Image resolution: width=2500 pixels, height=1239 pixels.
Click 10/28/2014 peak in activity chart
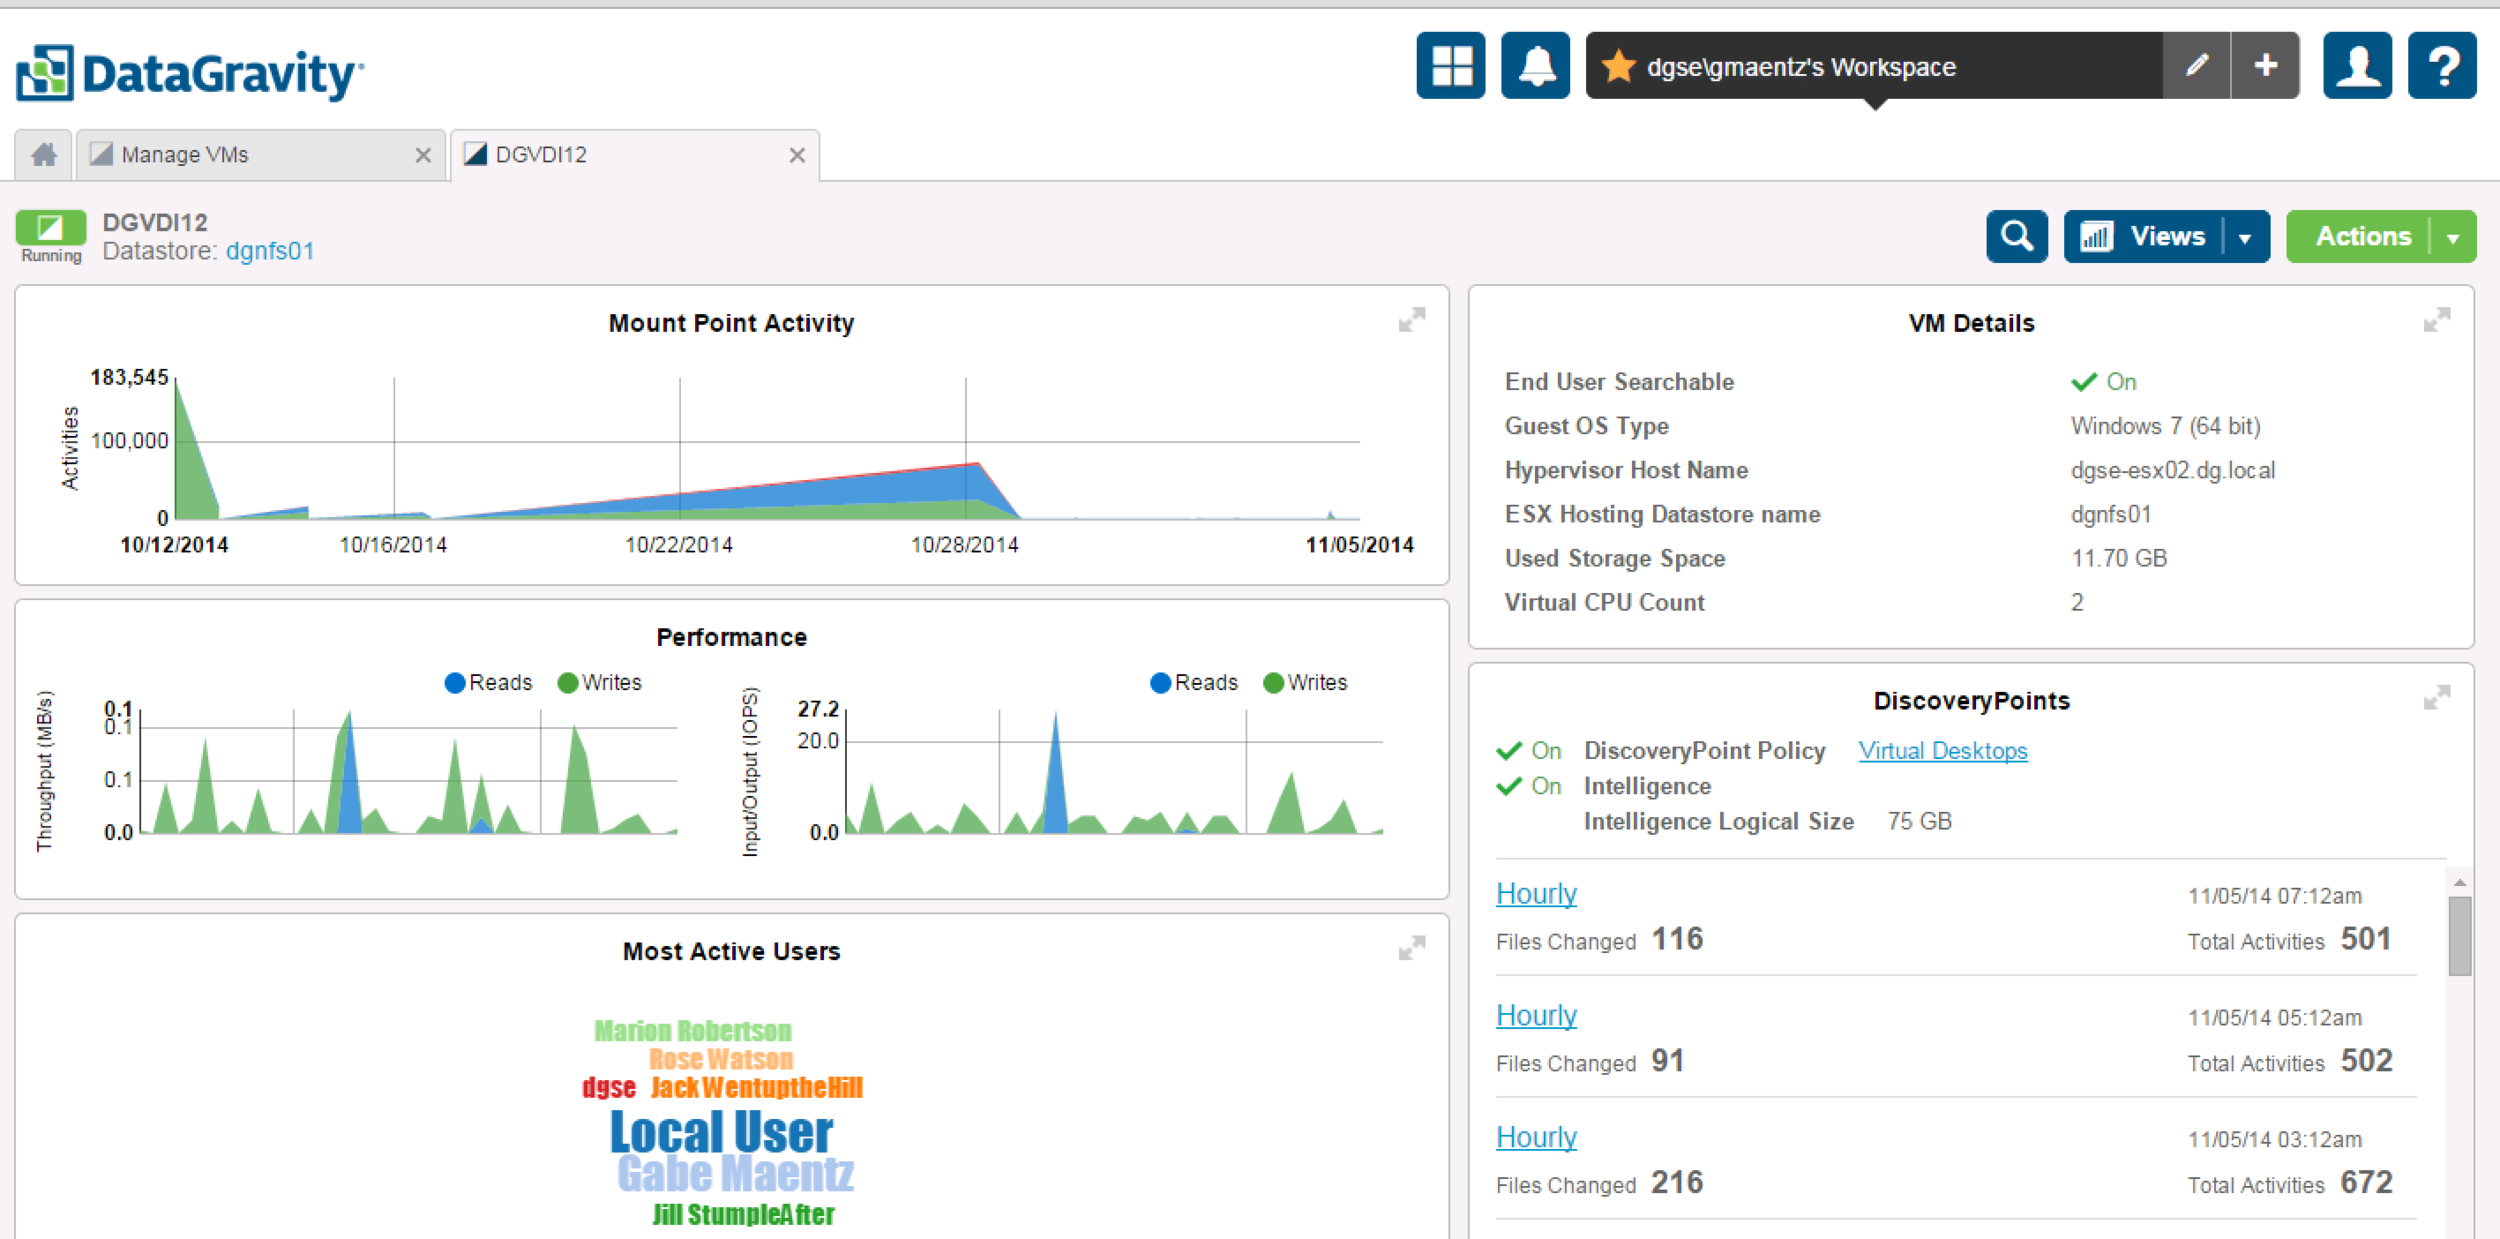(x=977, y=465)
